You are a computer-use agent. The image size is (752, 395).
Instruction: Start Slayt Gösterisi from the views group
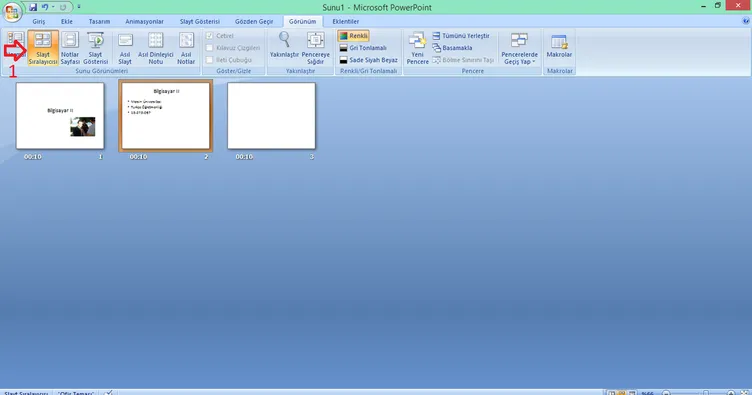tap(95, 48)
